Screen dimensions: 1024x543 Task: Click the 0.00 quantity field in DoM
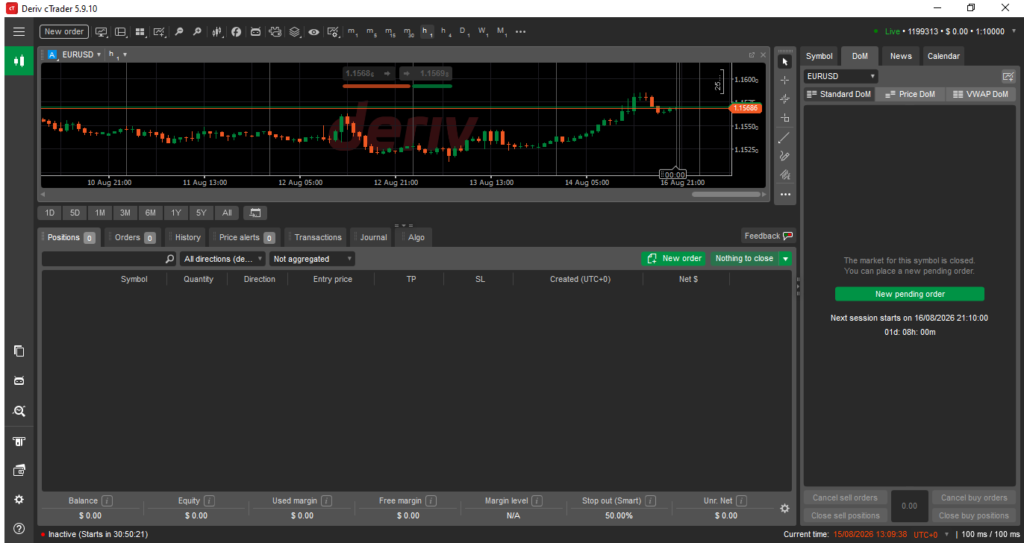point(910,506)
